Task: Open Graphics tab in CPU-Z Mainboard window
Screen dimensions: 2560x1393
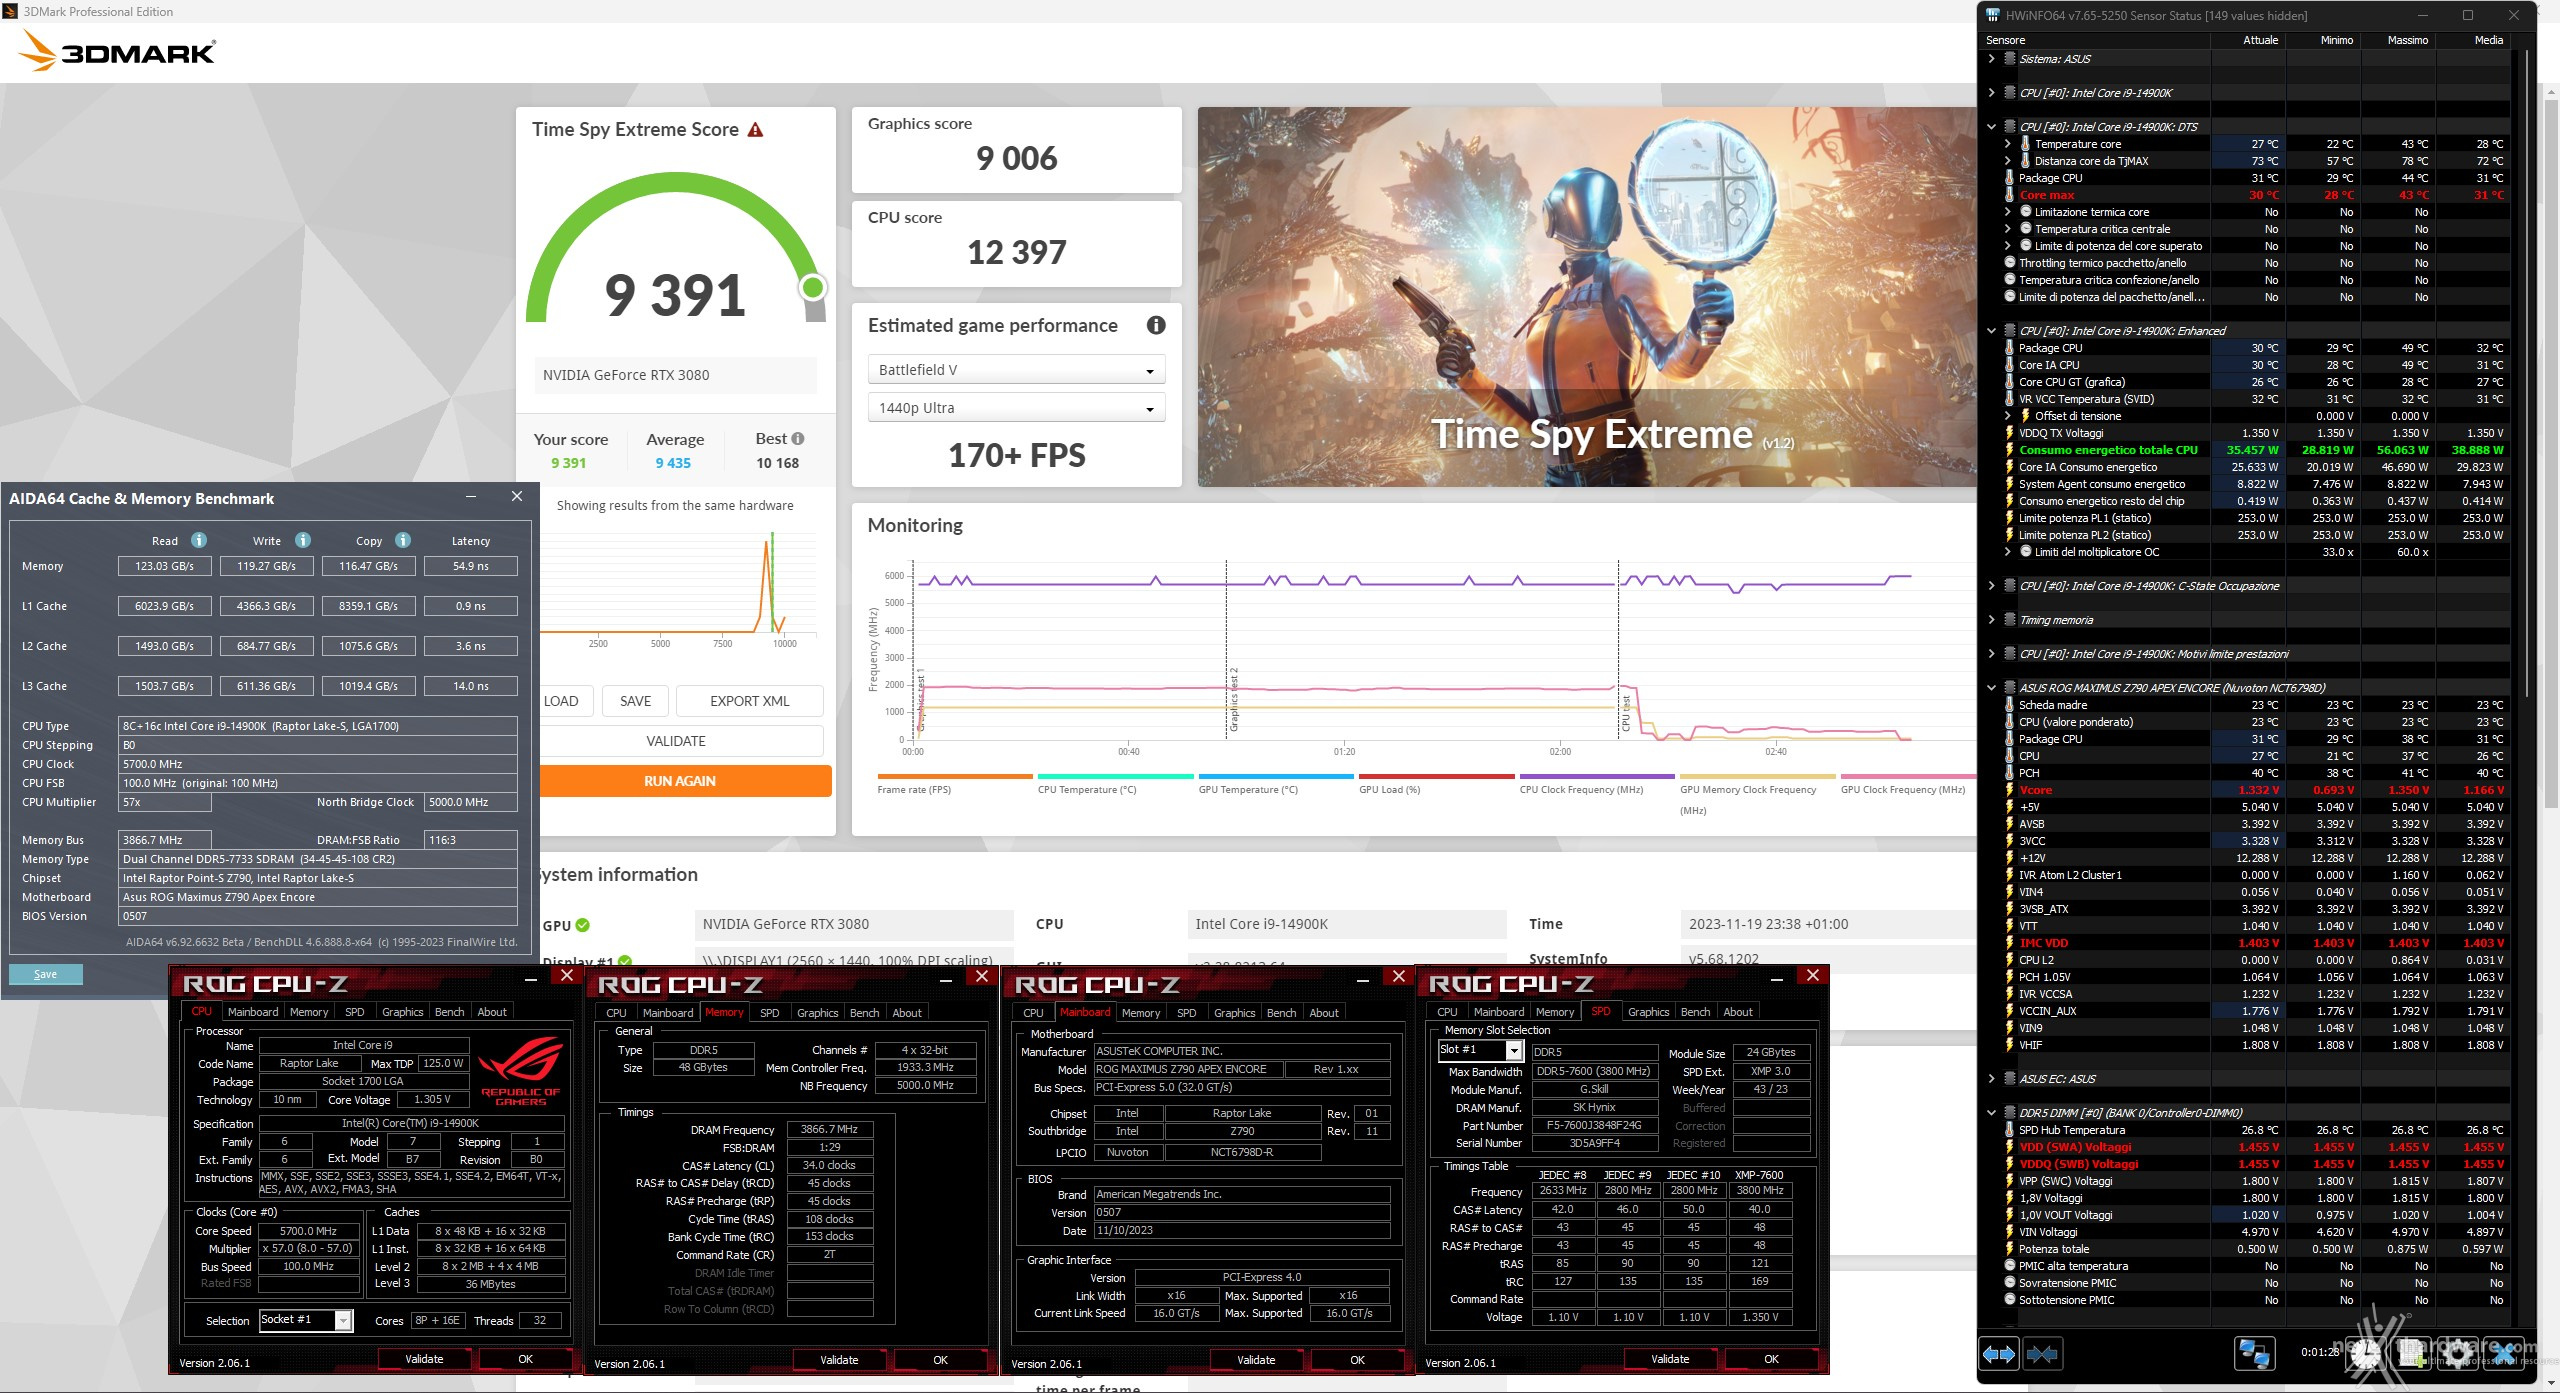Action: click(1234, 1013)
